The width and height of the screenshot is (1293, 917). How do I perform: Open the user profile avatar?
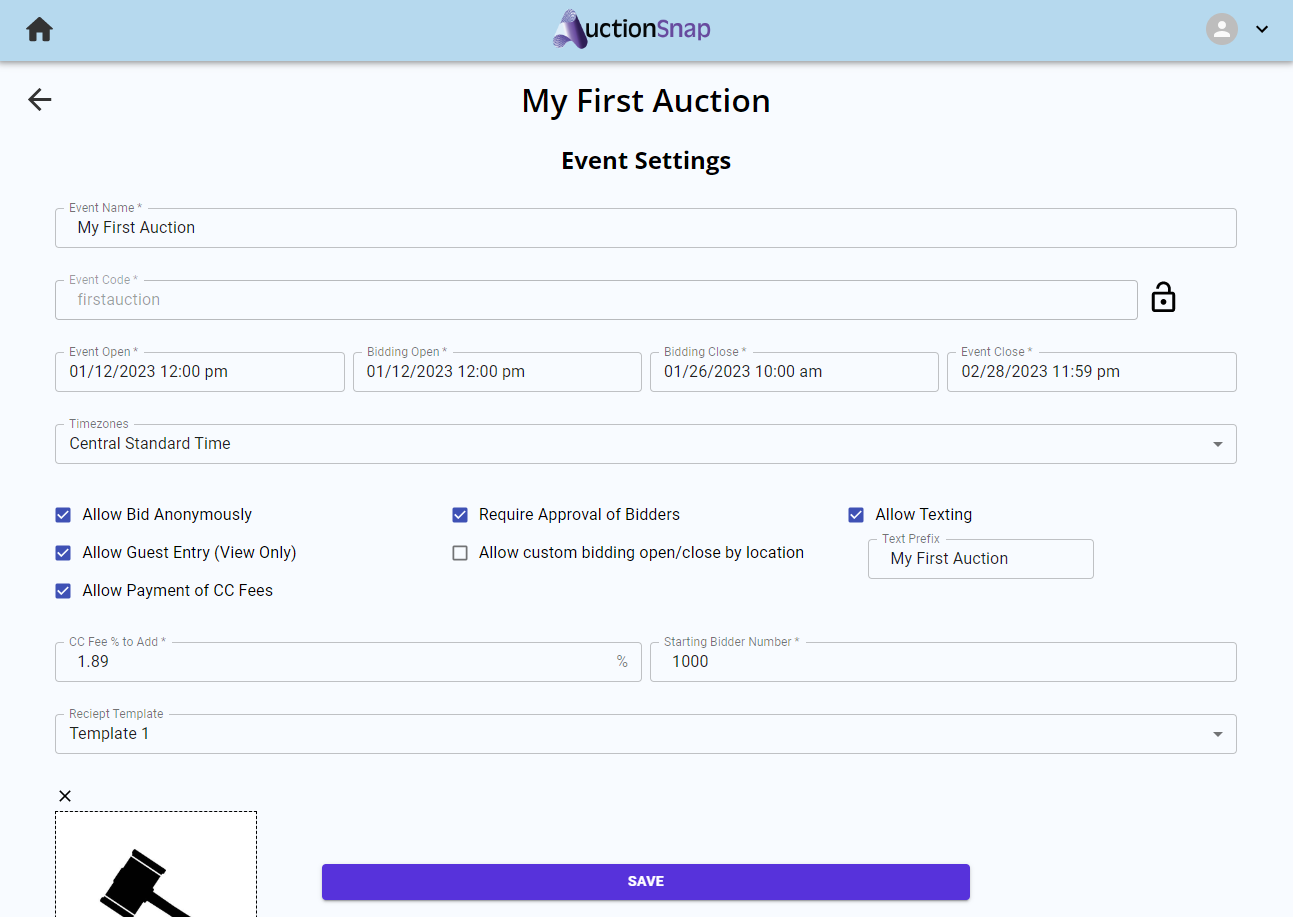(1222, 29)
